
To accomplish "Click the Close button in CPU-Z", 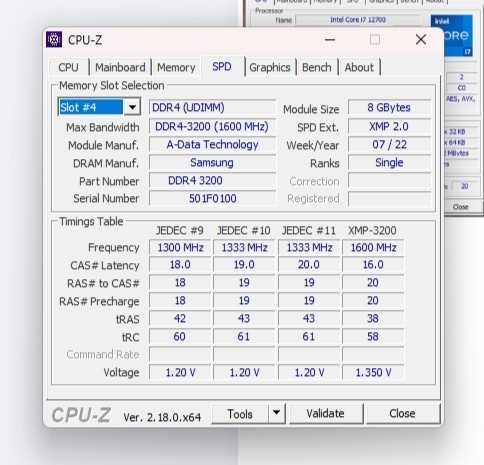I will [402, 413].
